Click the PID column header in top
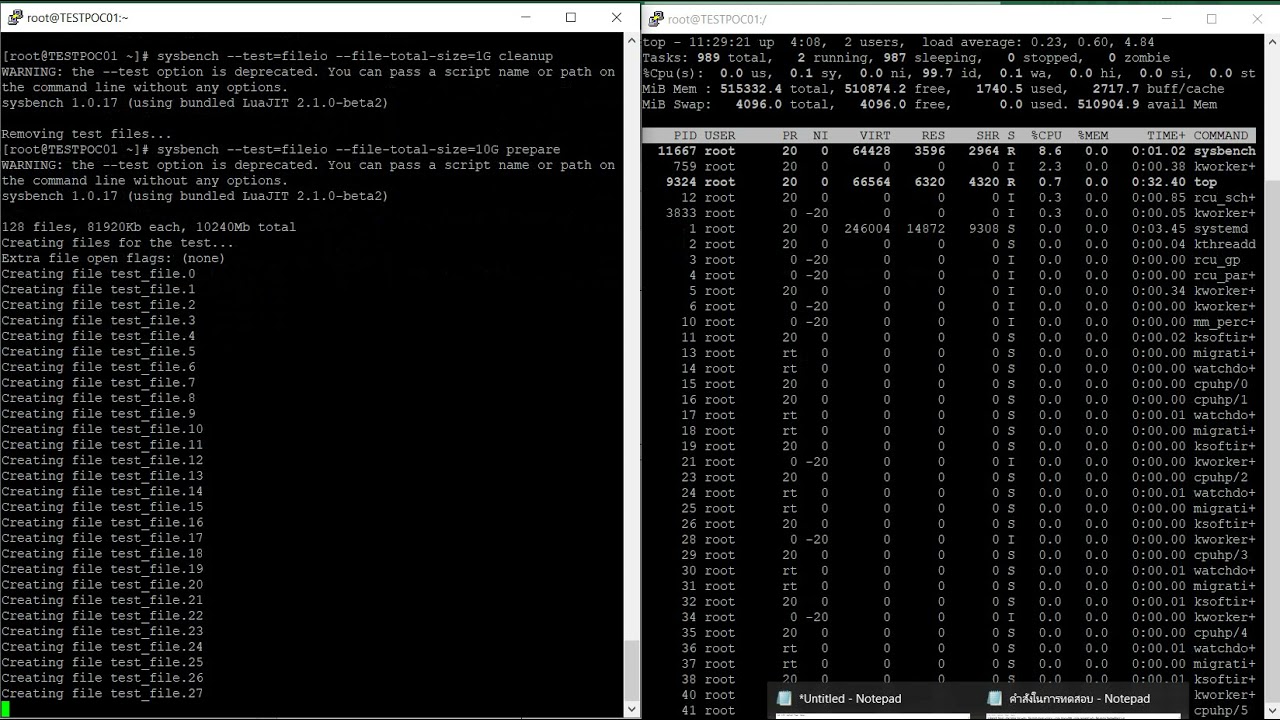 [x=685, y=135]
